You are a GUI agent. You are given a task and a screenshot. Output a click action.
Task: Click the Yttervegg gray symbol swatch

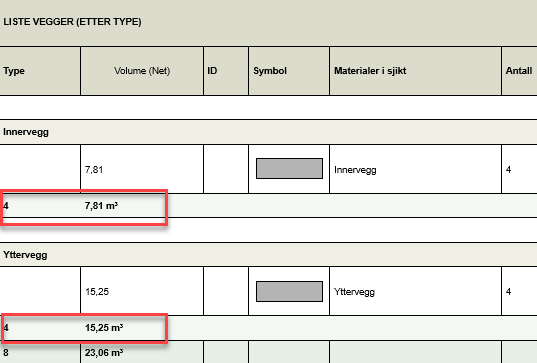click(289, 291)
